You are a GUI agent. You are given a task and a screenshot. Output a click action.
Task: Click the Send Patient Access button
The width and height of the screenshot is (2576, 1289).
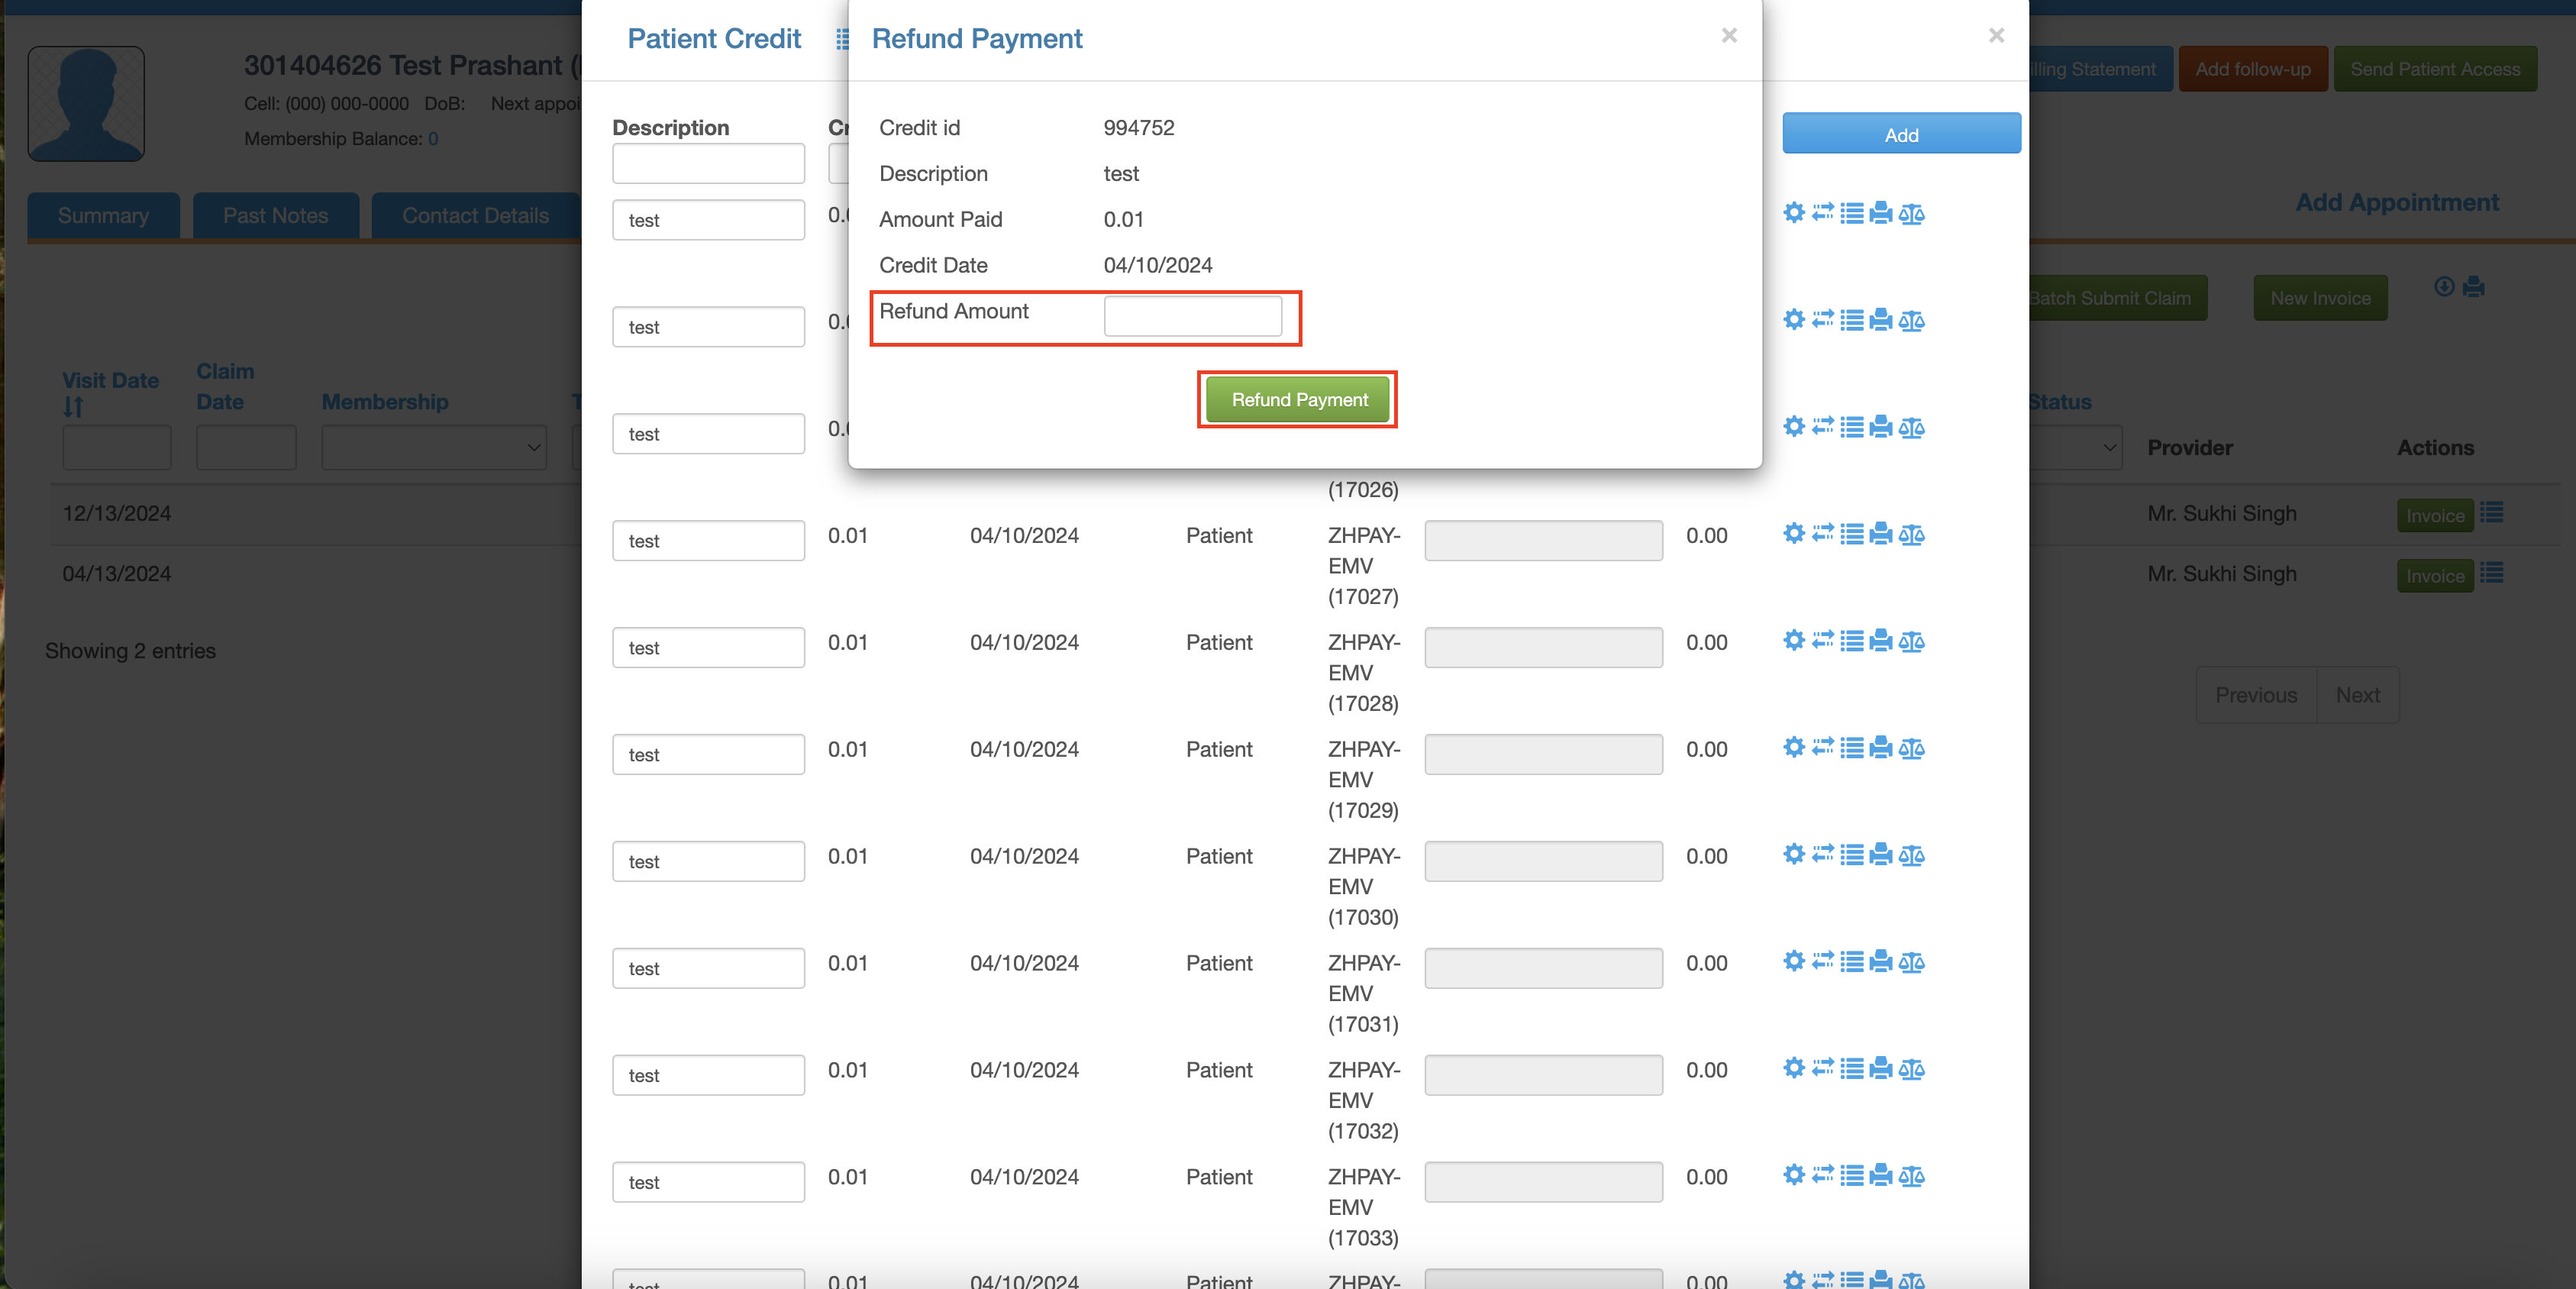[x=2435, y=69]
